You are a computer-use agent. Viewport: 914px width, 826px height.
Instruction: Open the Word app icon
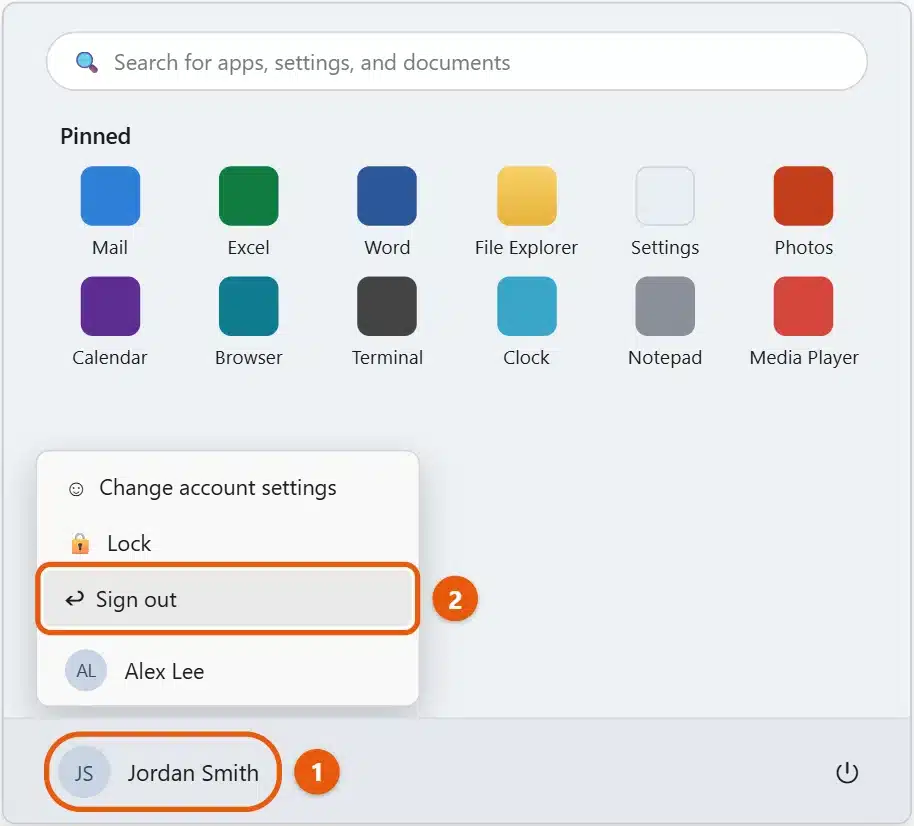(x=387, y=196)
